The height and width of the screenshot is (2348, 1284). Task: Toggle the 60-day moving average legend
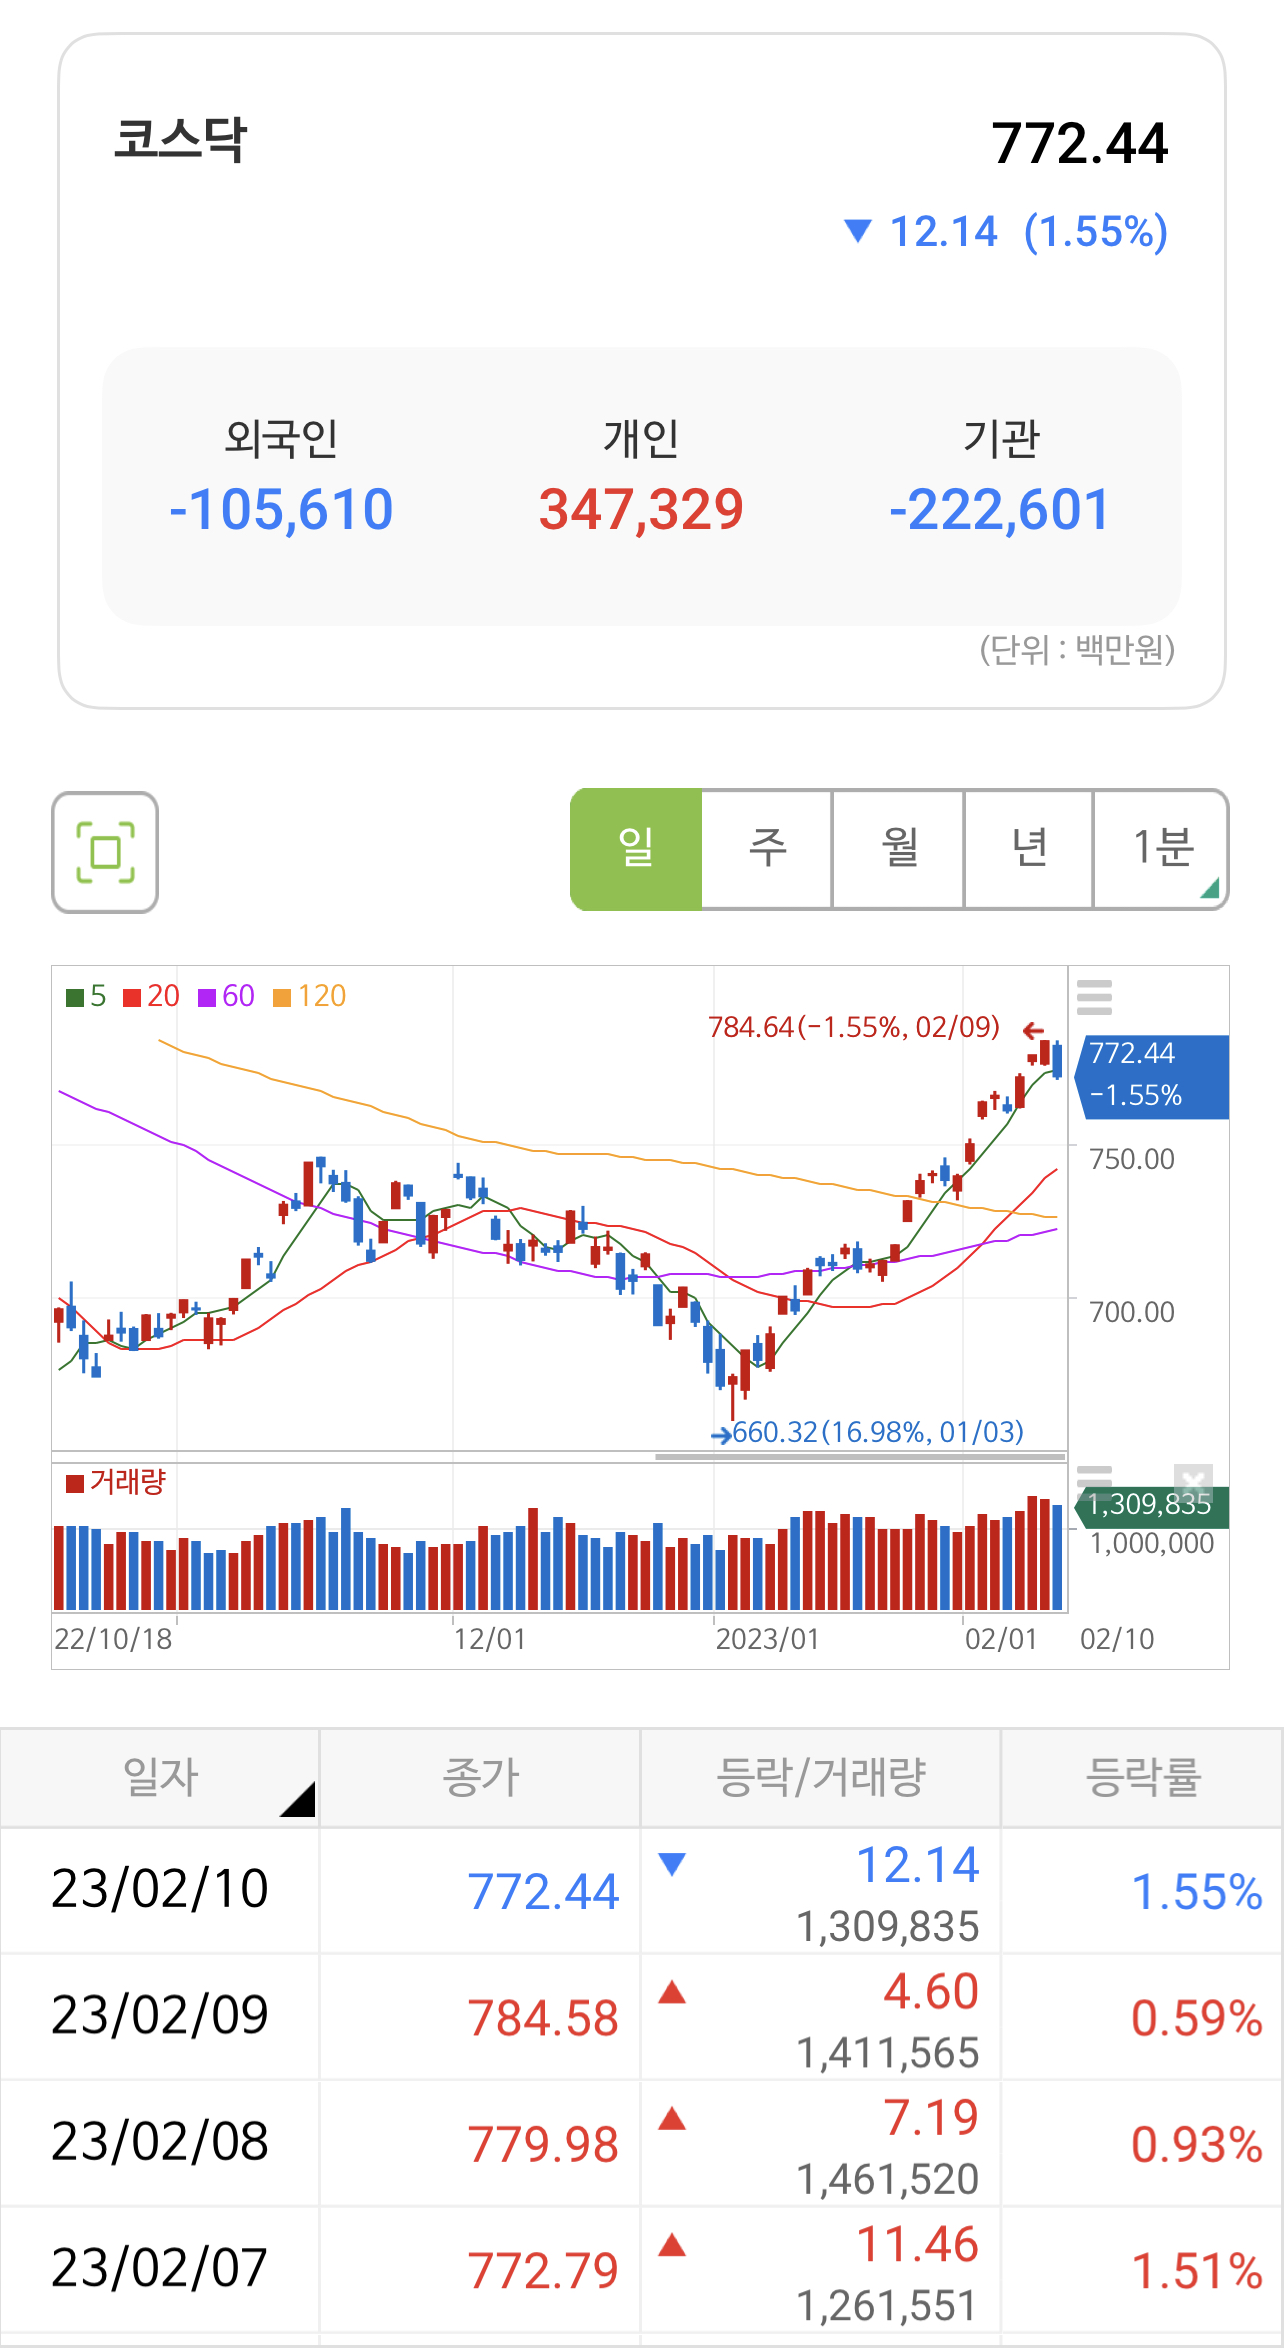tap(226, 996)
